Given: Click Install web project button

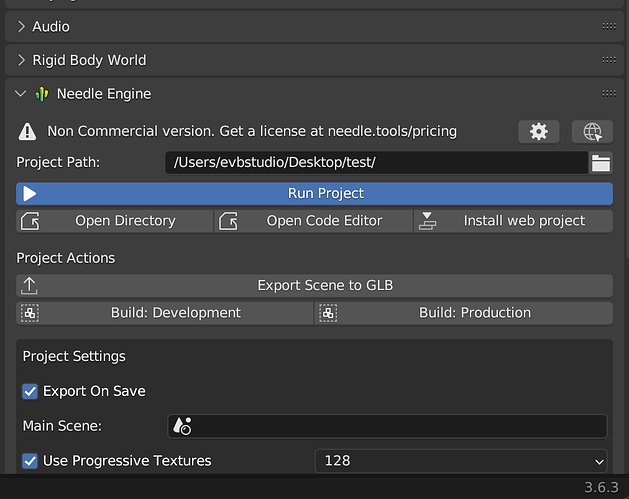Looking at the screenshot, I should coord(514,221).
